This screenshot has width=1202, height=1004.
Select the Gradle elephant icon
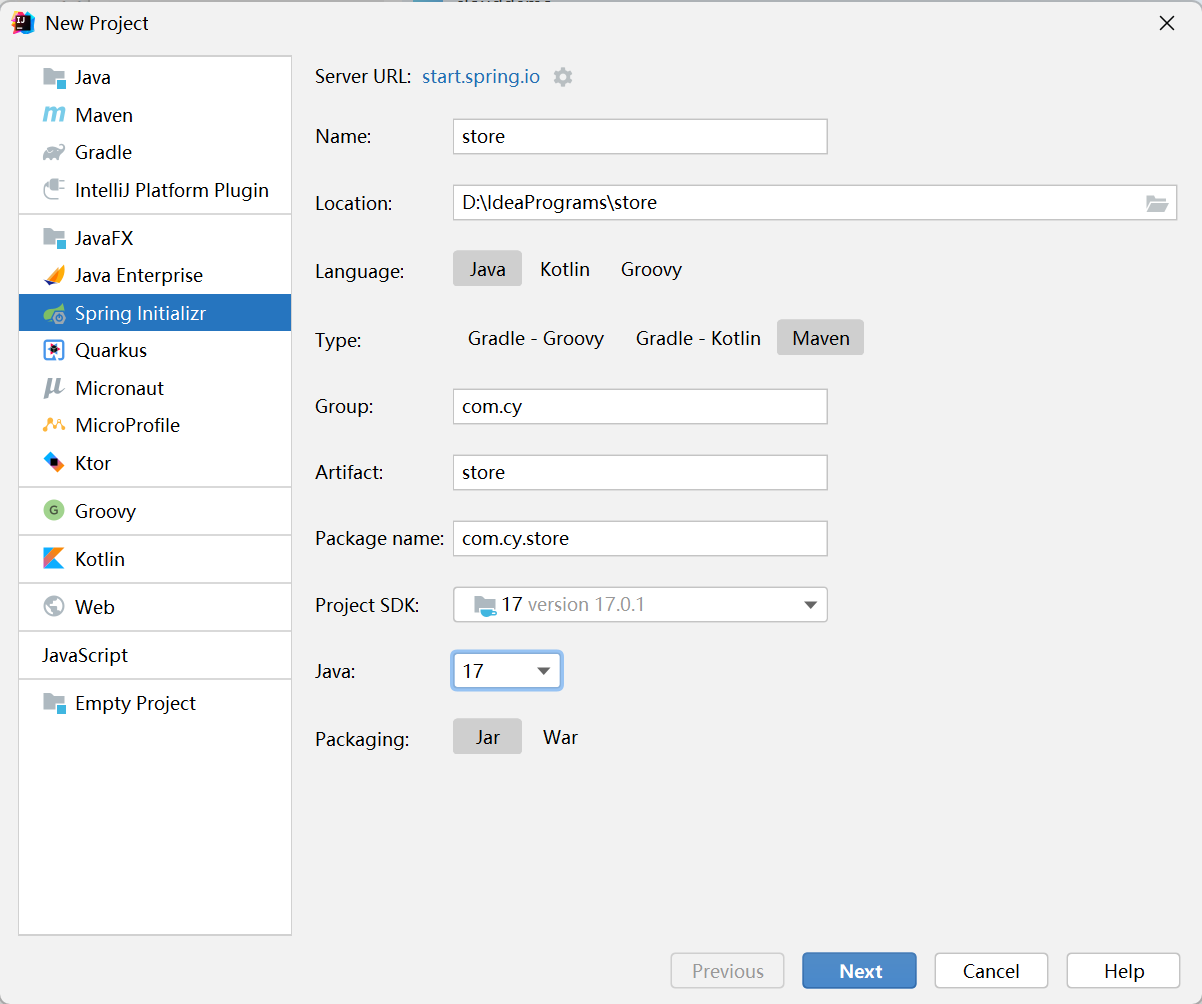click(54, 153)
